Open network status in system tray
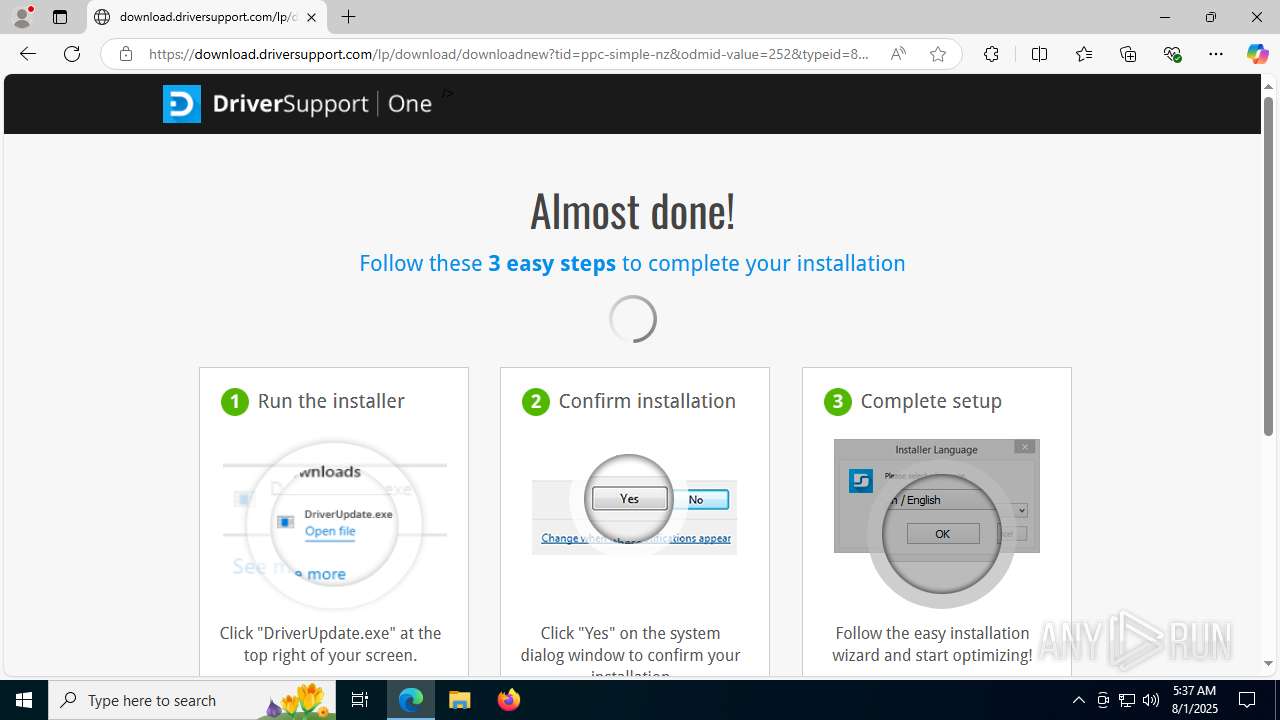The width and height of the screenshot is (1280, 720). [1127, 700]
